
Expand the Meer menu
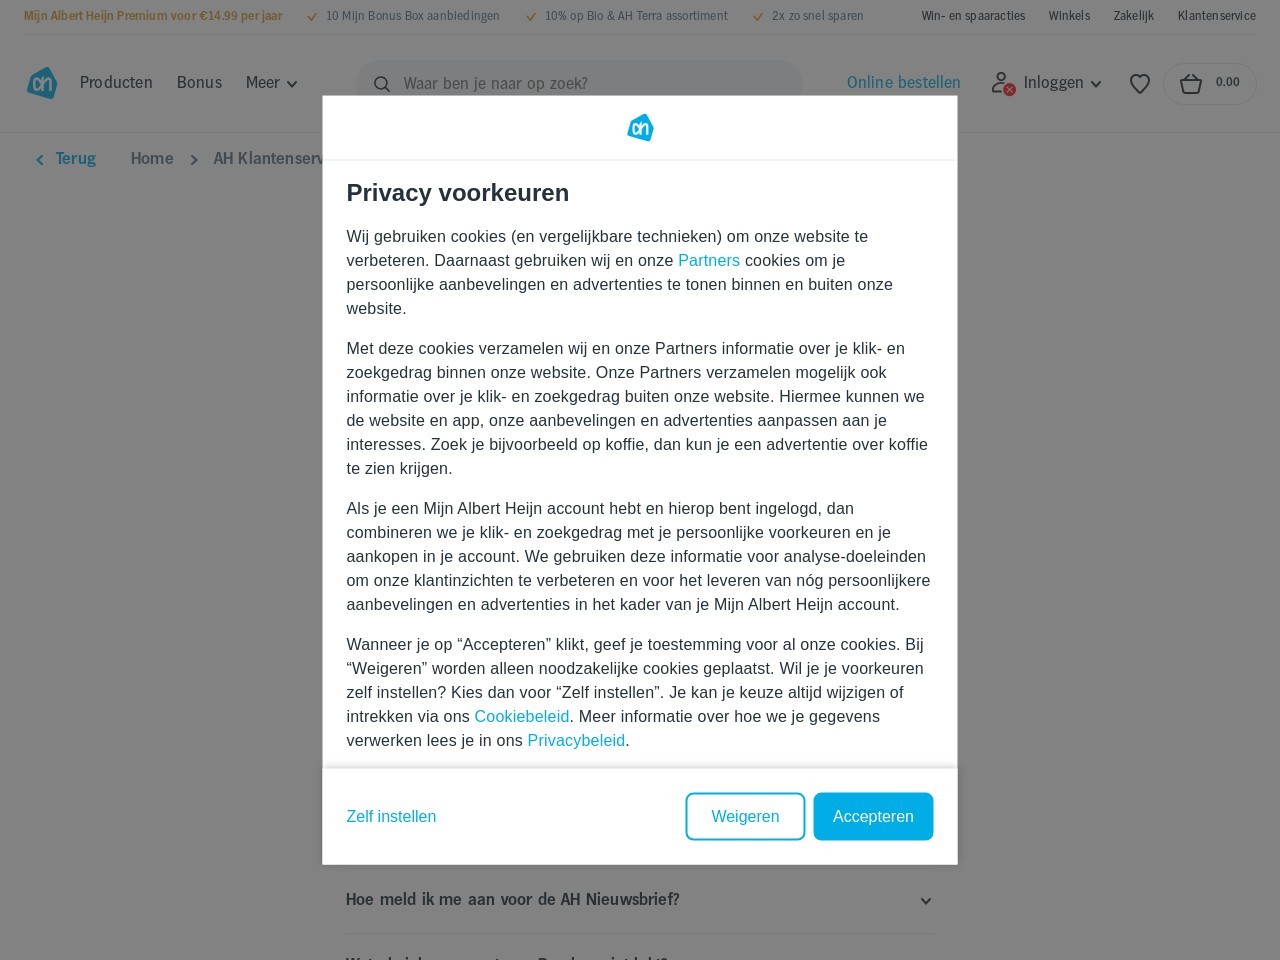coord(271,83)
